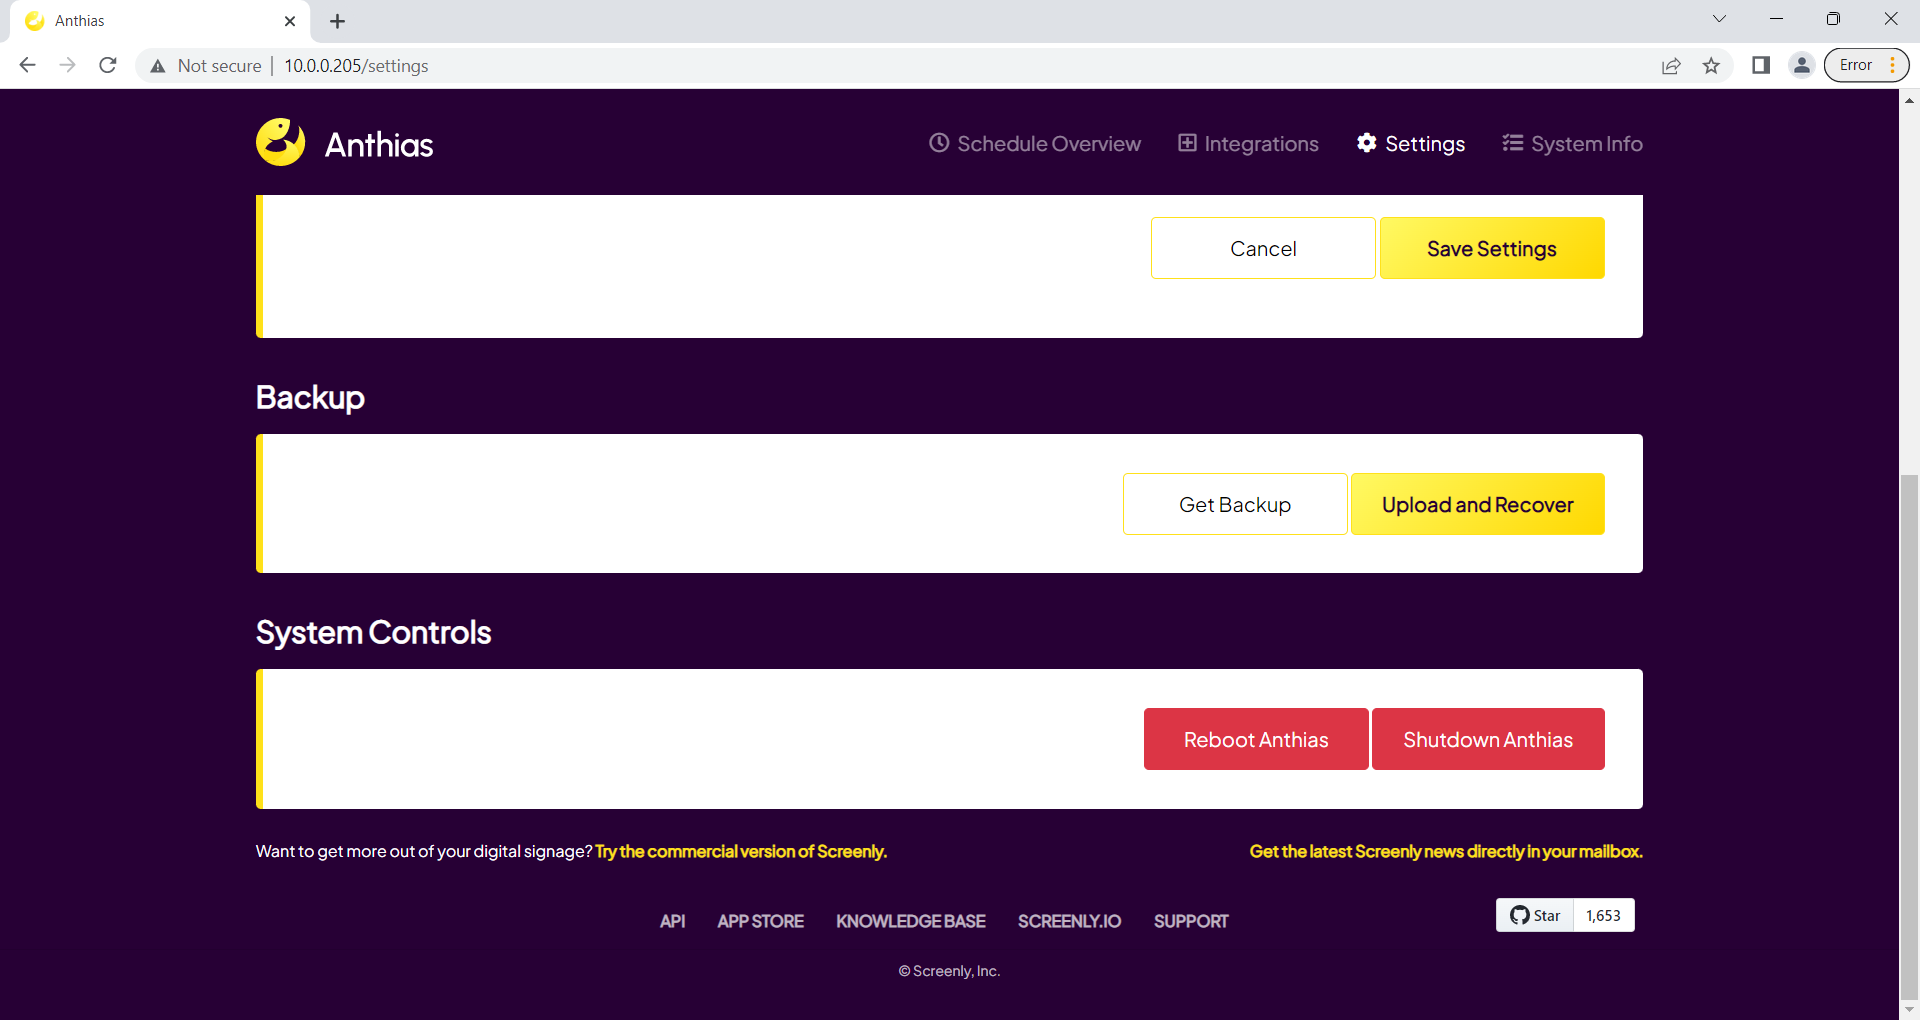This screenshot has height=1020, width=1920.
Task: Reboot Anthias device
Action: click(x=1256, y=739)
